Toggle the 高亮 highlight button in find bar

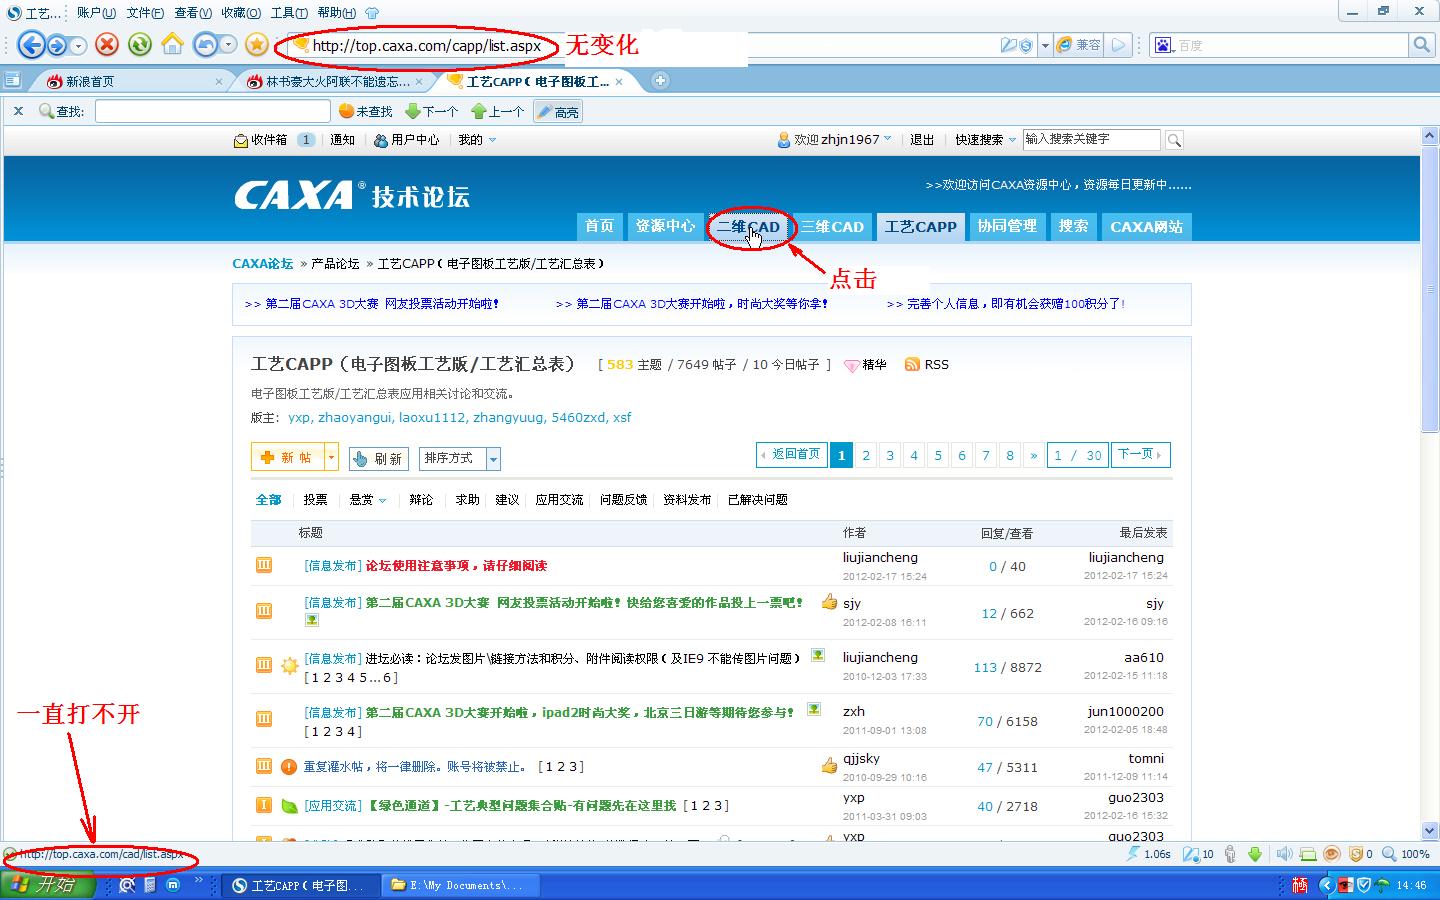[558, 112]
